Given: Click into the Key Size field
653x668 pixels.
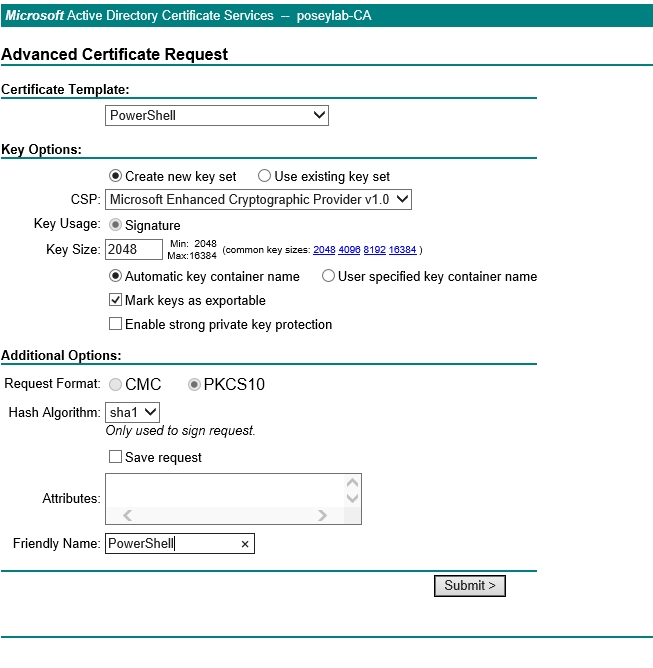Looking at the screenshot, I should pos(133,249).
